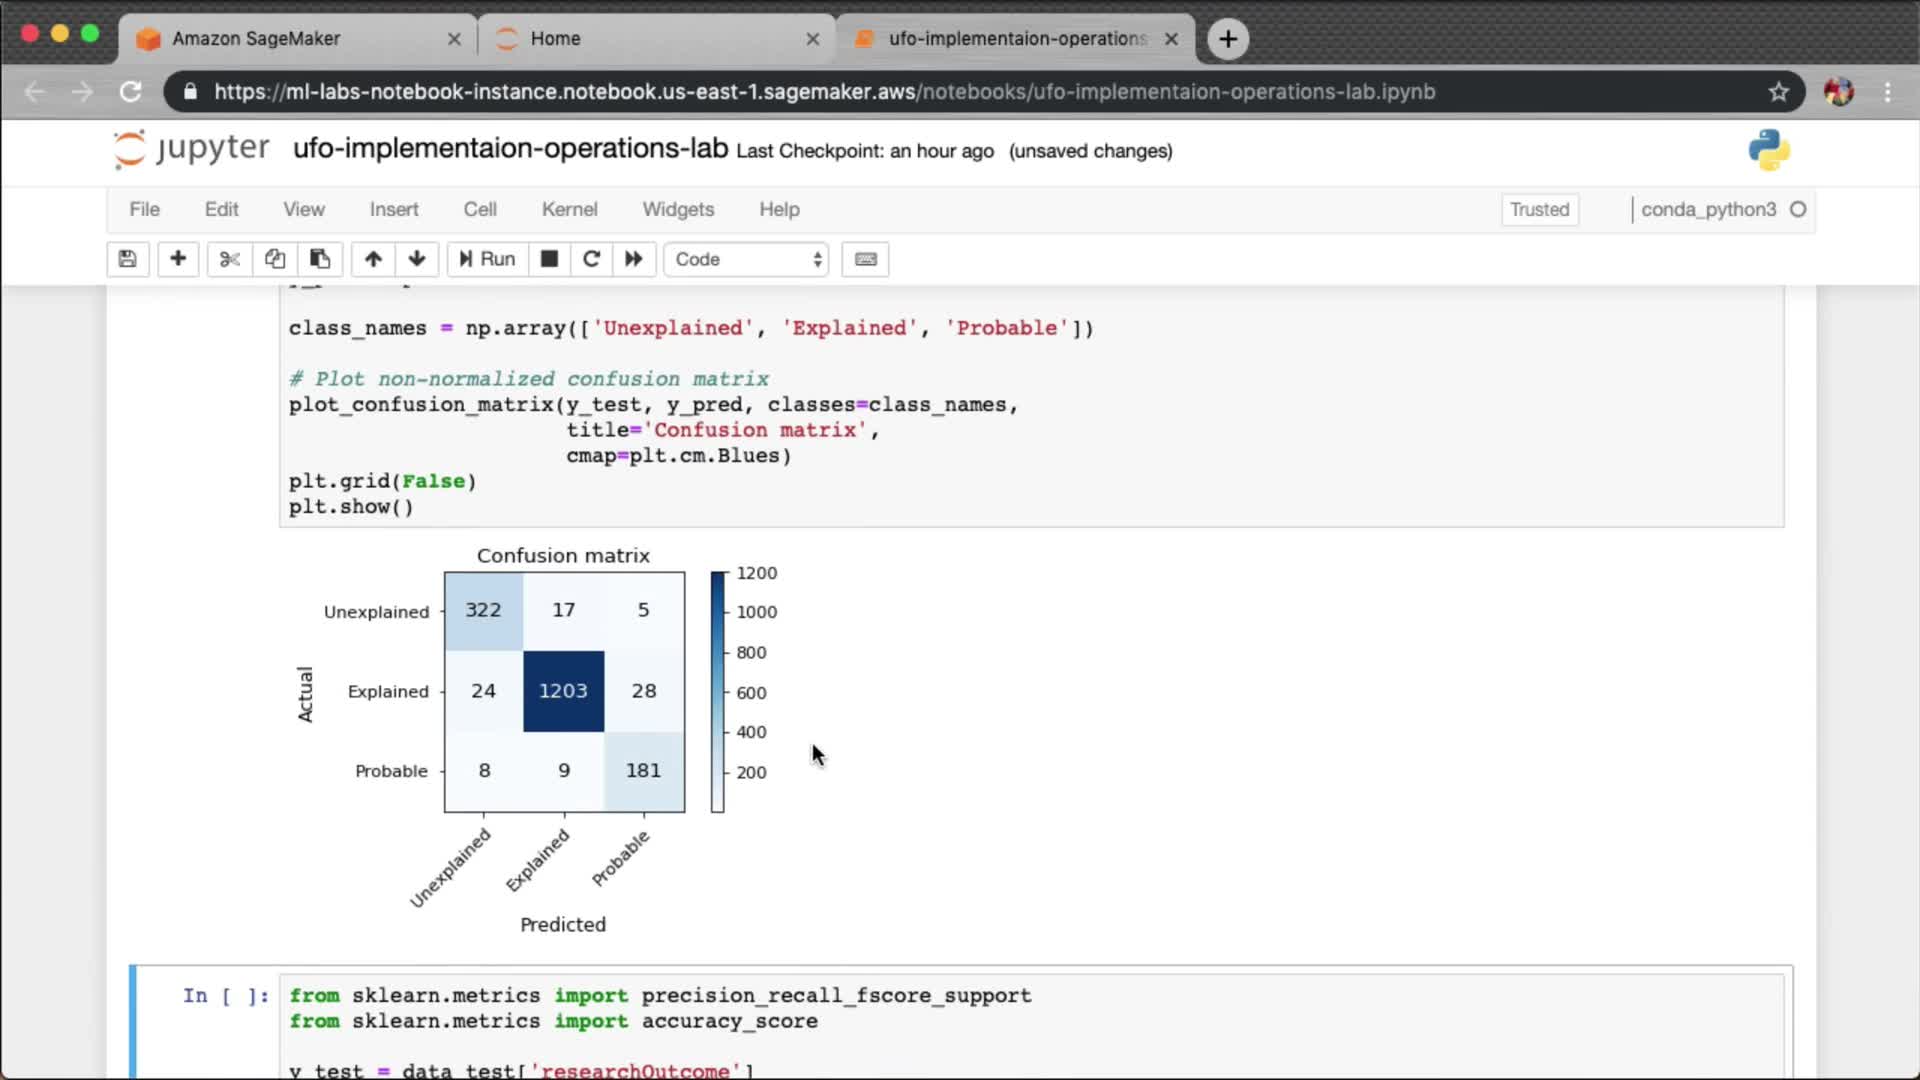
Task: Switch to the Amazon SageMaker tab
Action: click(x=256, y=38)
